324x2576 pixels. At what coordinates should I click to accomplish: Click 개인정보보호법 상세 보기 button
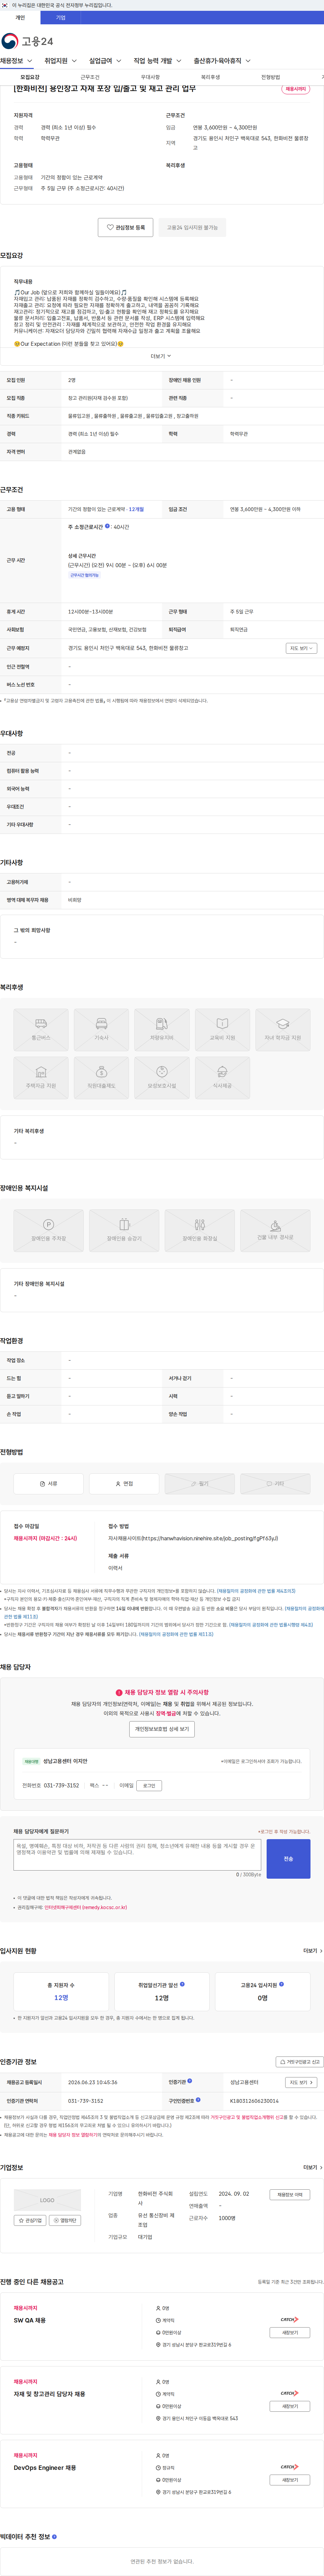162,1729
